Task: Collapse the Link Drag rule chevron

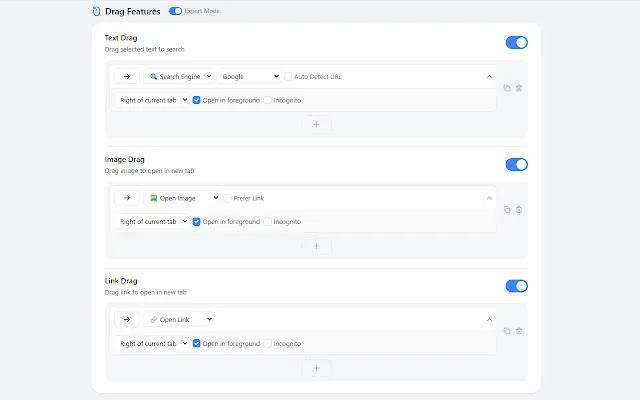Action: pyautogui.click(x=489, y=320)
